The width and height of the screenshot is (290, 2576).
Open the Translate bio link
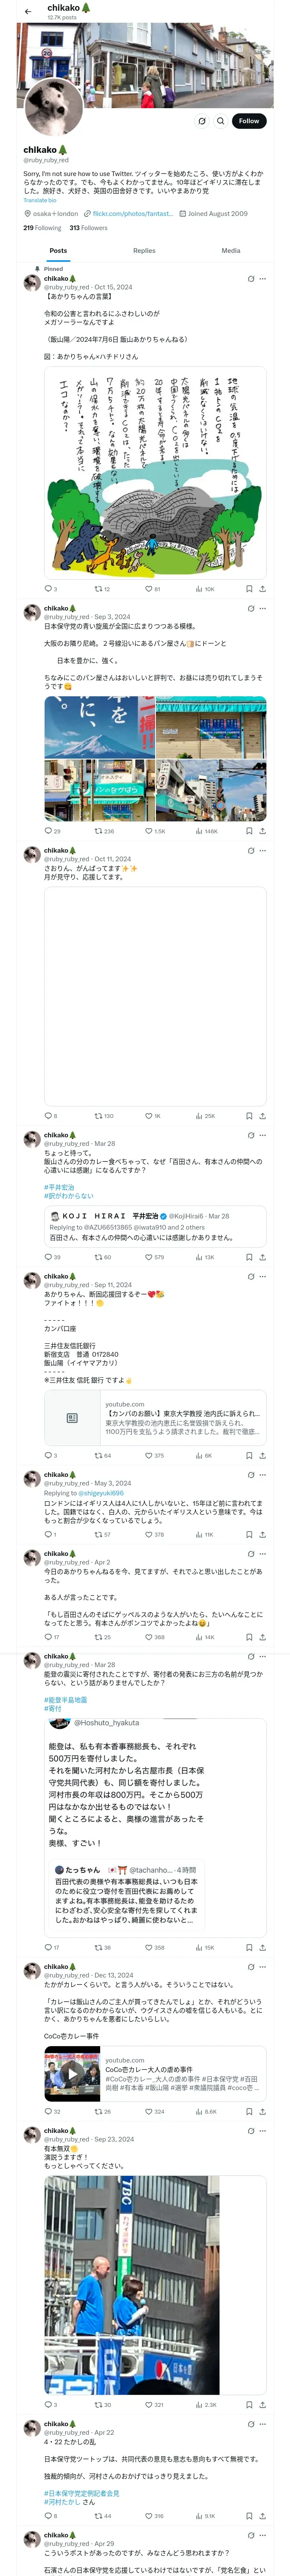[x=40, y=200]
